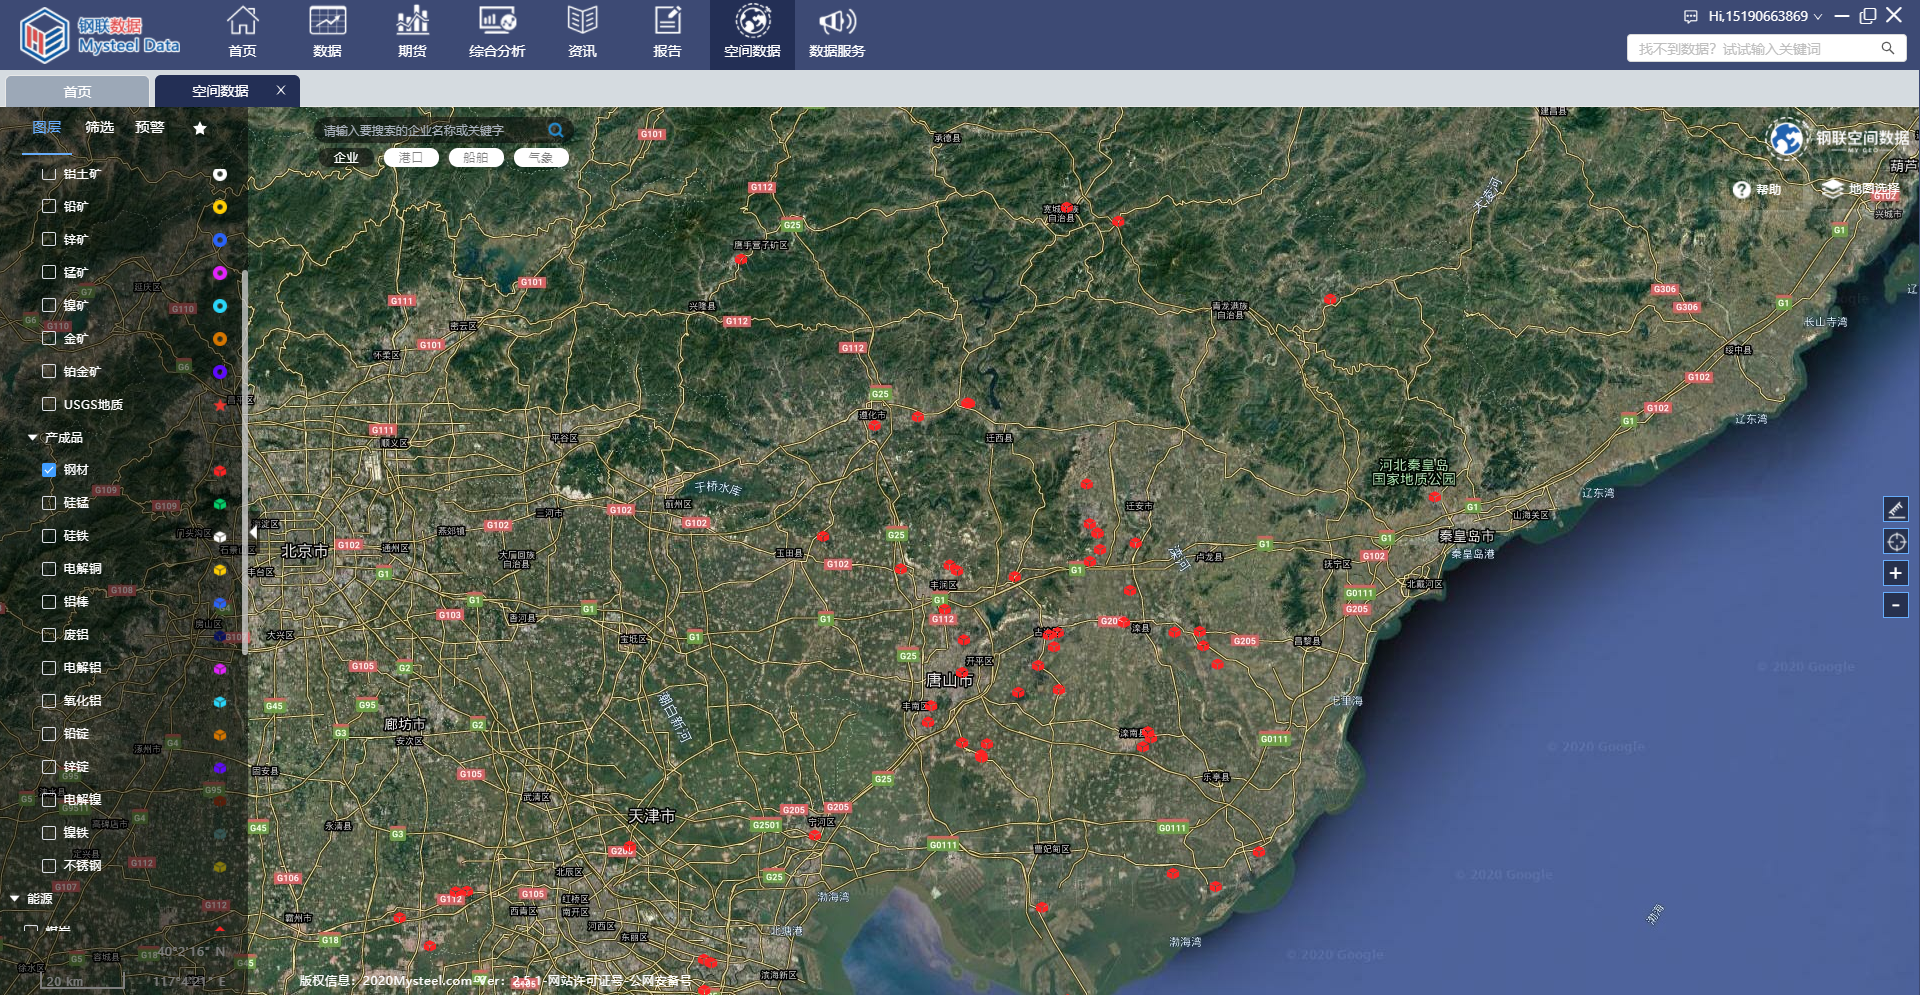
Task: Select the 港口 port search filter
Action: (411, 158)
